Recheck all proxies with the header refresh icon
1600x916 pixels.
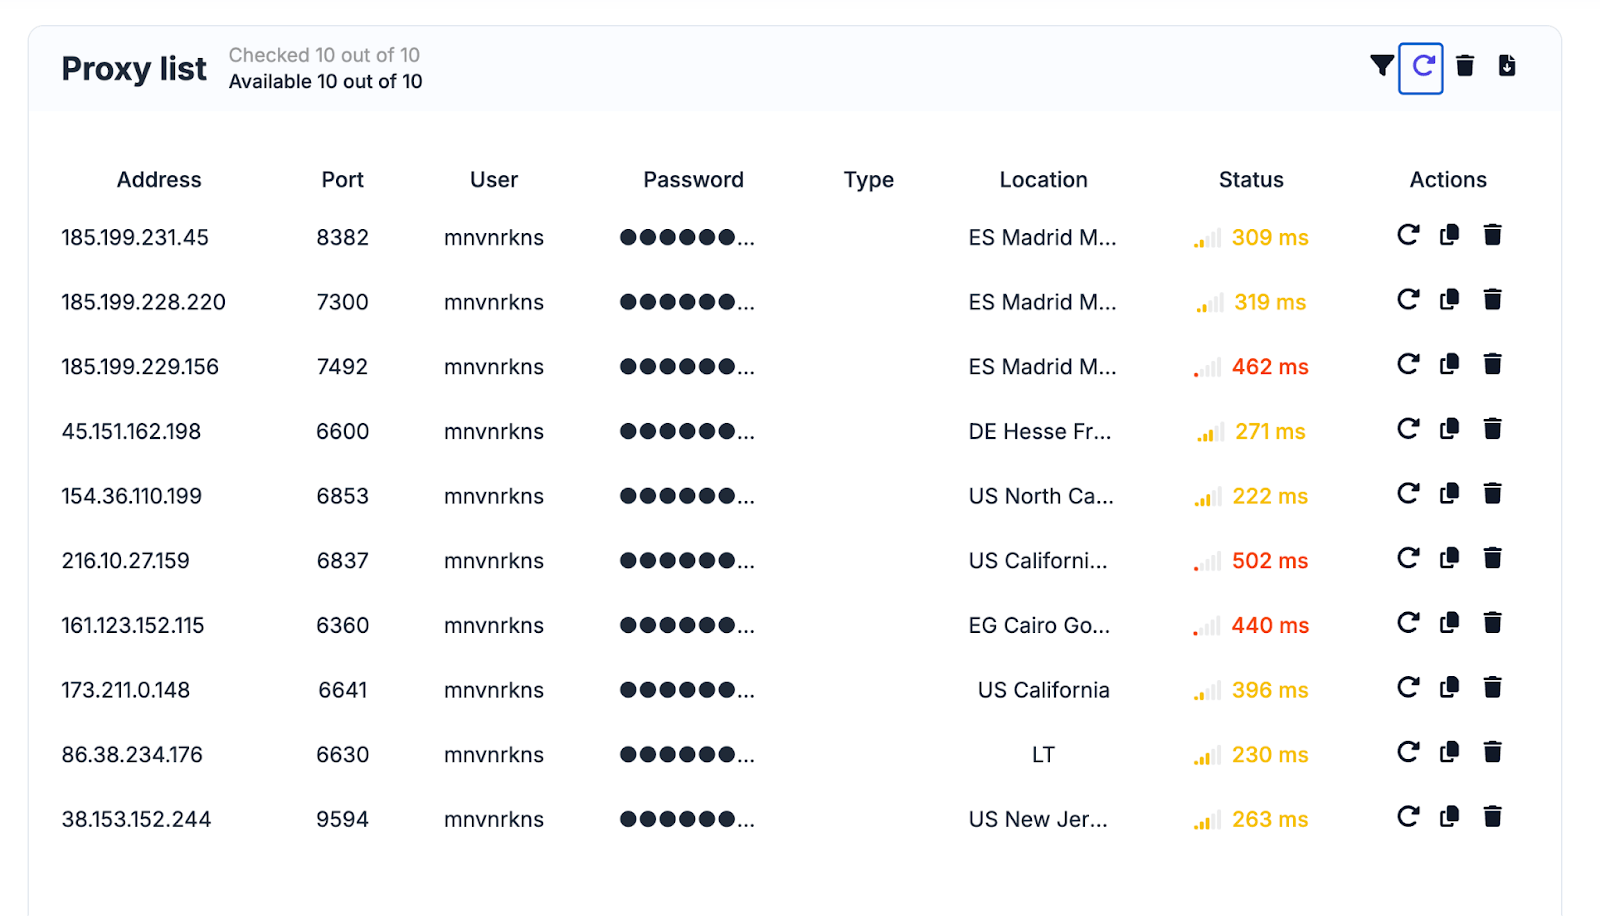(x=1421, y=68)
